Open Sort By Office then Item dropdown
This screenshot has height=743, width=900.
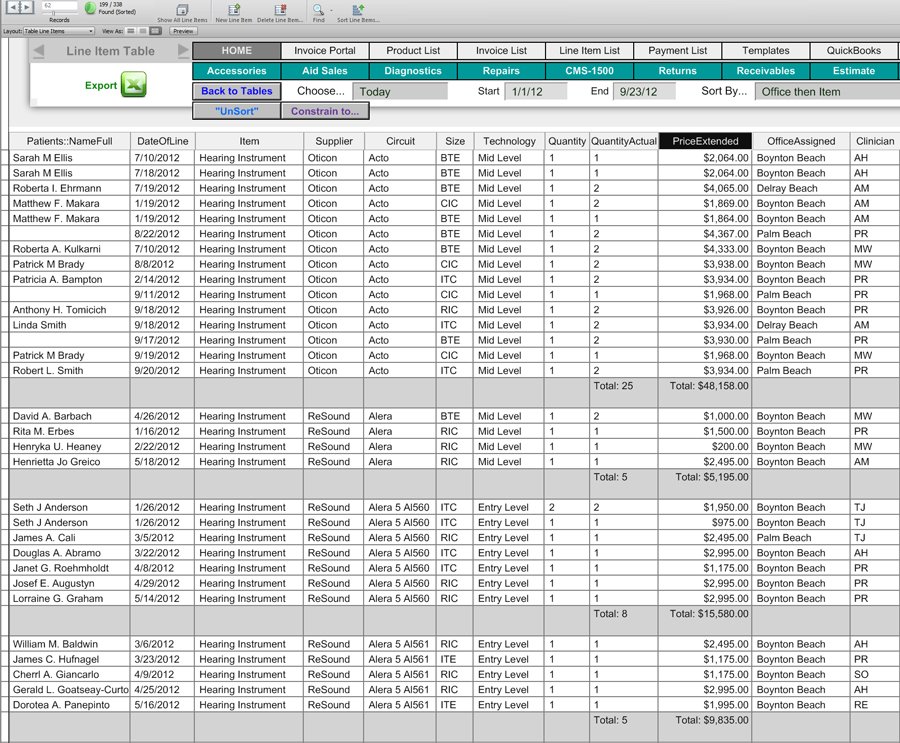tap(827, 91)
